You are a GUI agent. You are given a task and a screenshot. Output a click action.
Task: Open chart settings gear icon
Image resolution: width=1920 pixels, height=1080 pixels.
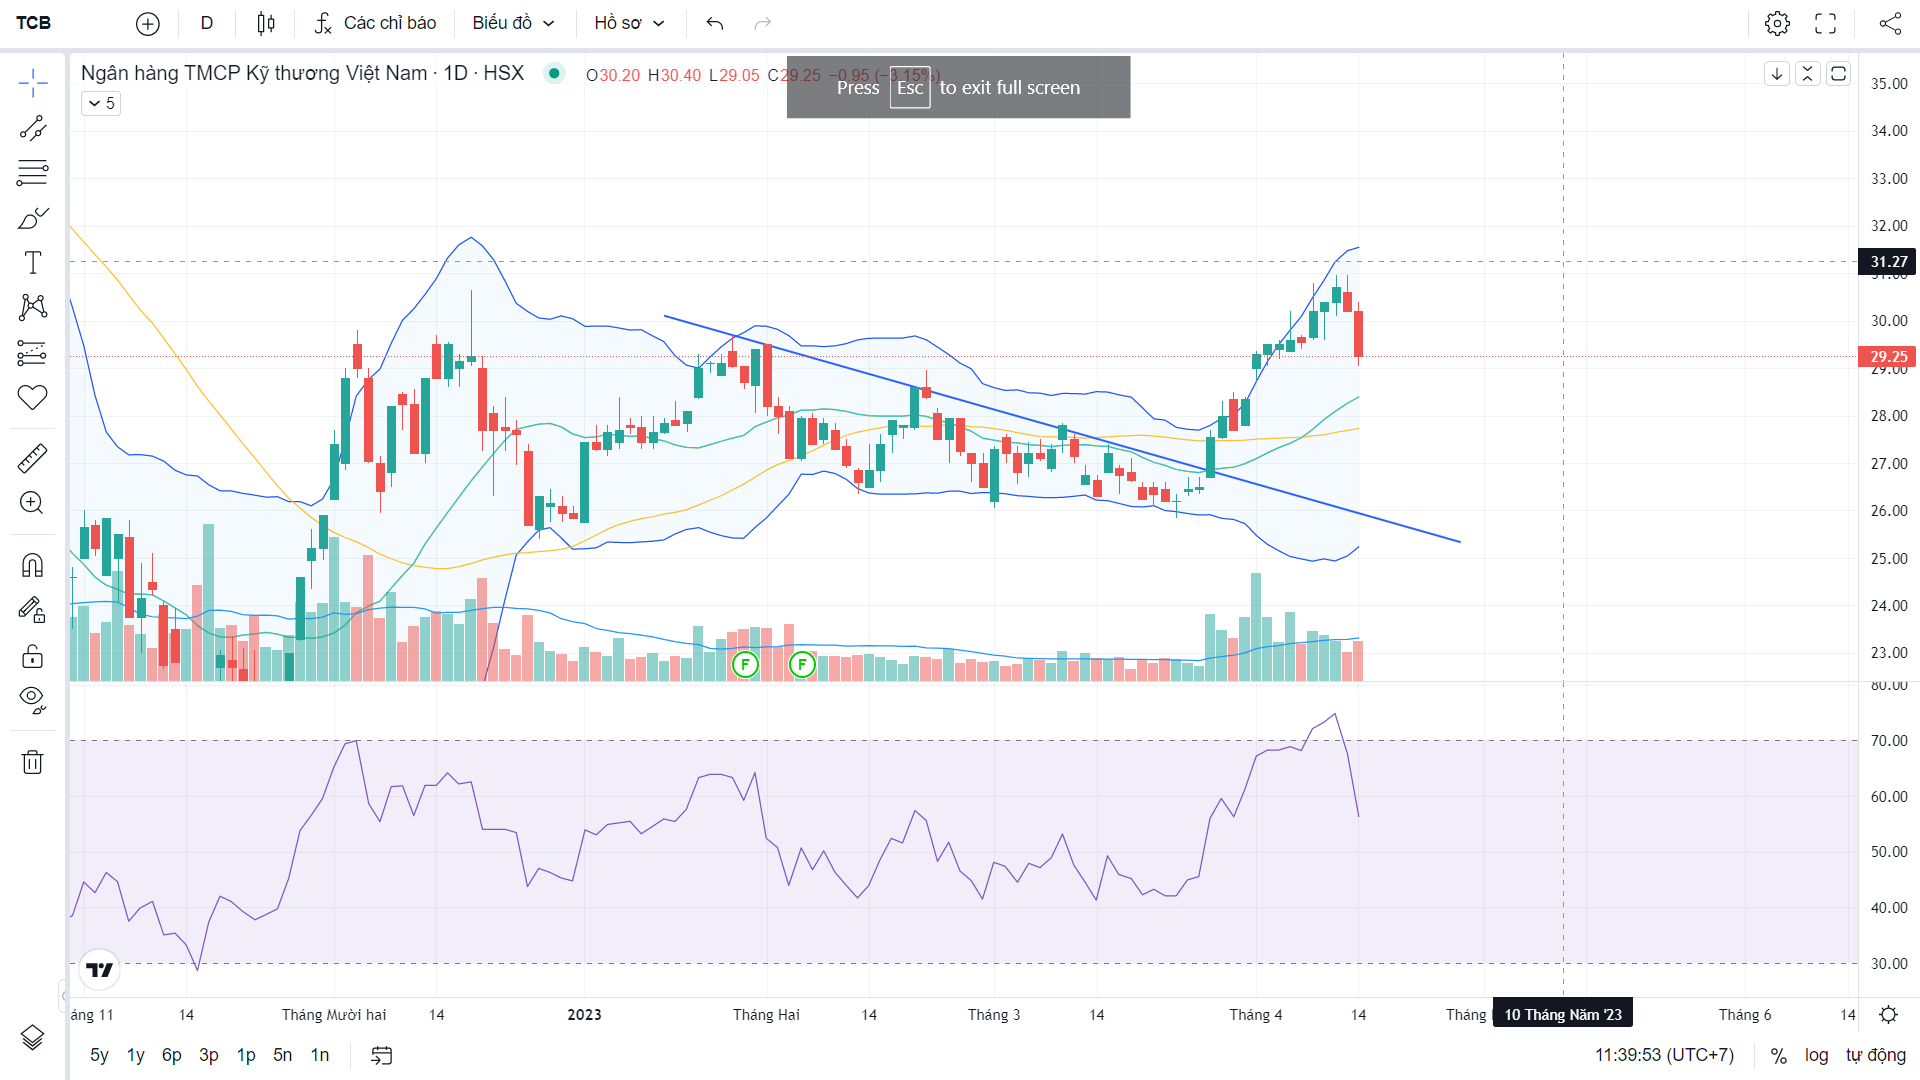pos(1777,23)
